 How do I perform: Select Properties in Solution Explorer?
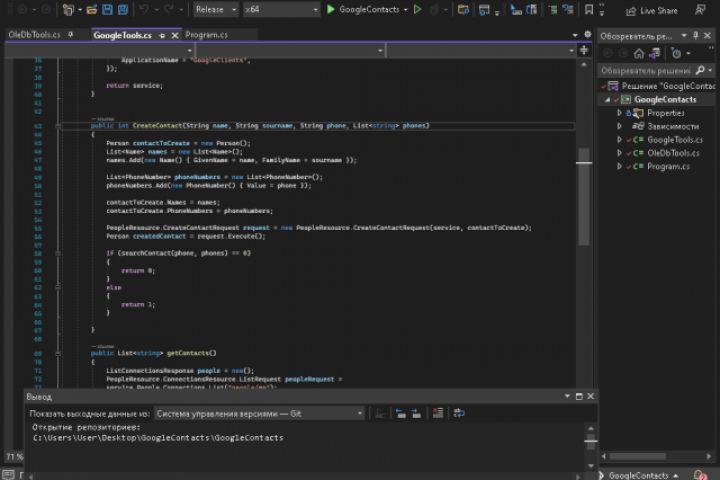(666, 113)
